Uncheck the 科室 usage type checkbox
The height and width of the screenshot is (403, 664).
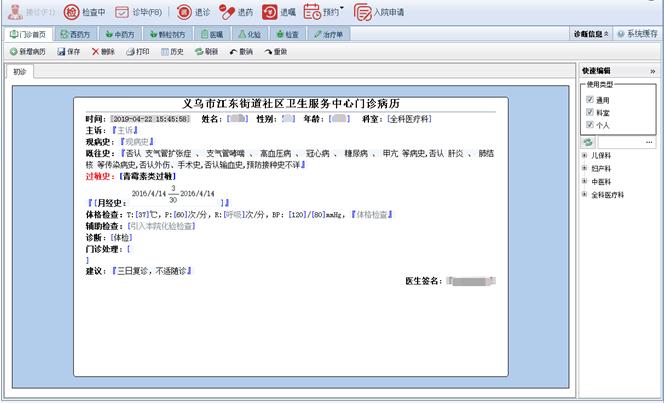point(589,113)
